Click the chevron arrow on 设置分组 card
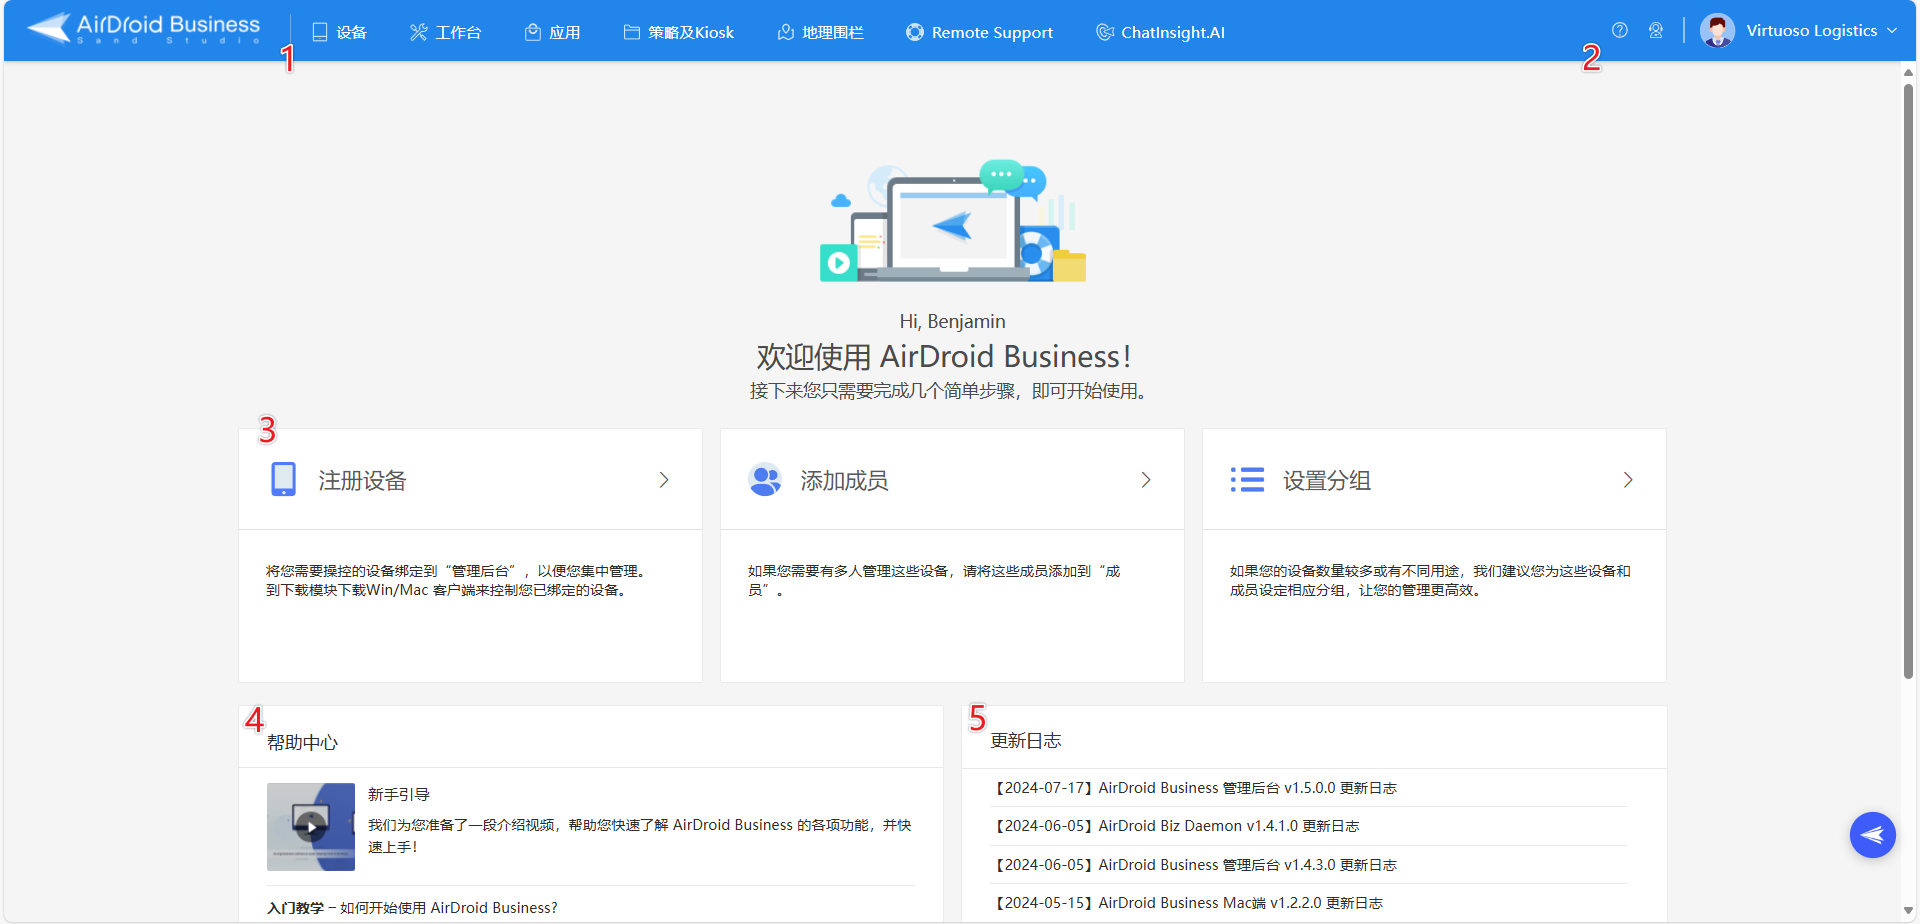 click(1628, 480)
